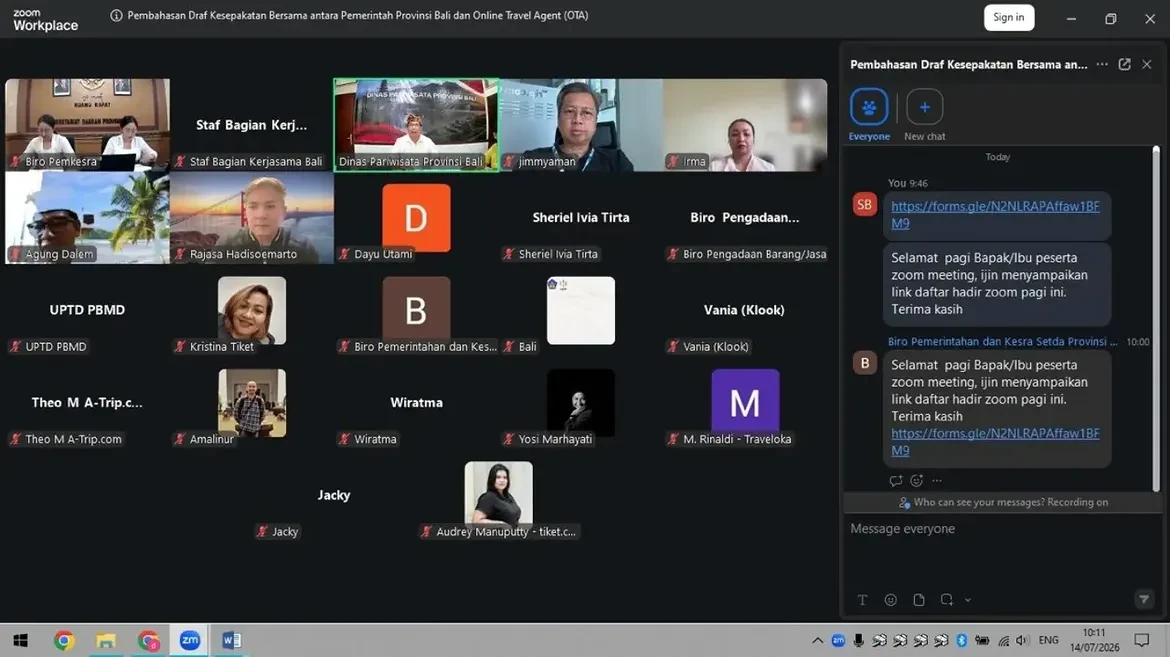Screen dimensions: 1170x657
Task: Click Who can see your messages
Action: (x=978, y=502)
